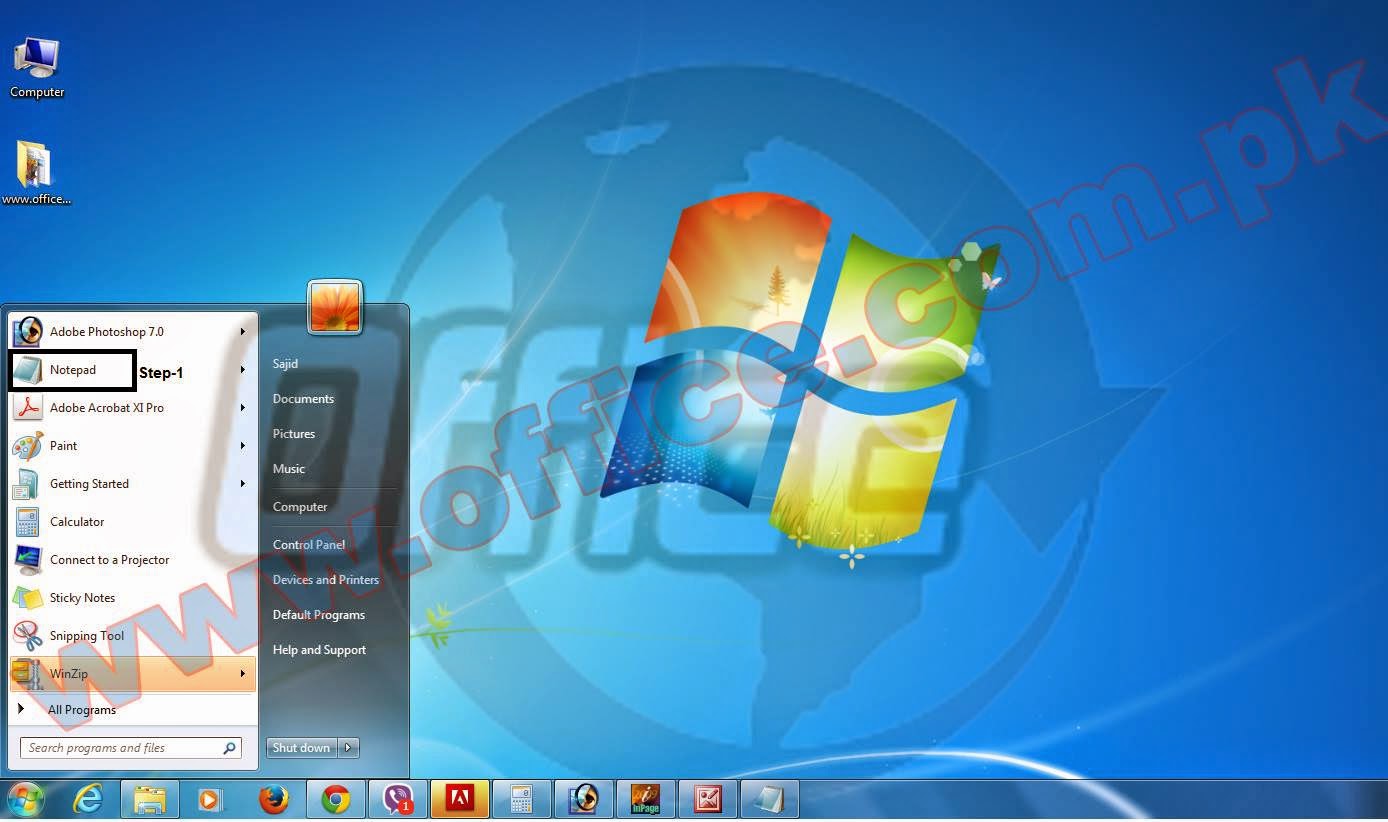The height and width of the screenshot is (822, 1388).
Task: Launch Adobe Acrobat XI Pro
Action: [x=133, y=408]
